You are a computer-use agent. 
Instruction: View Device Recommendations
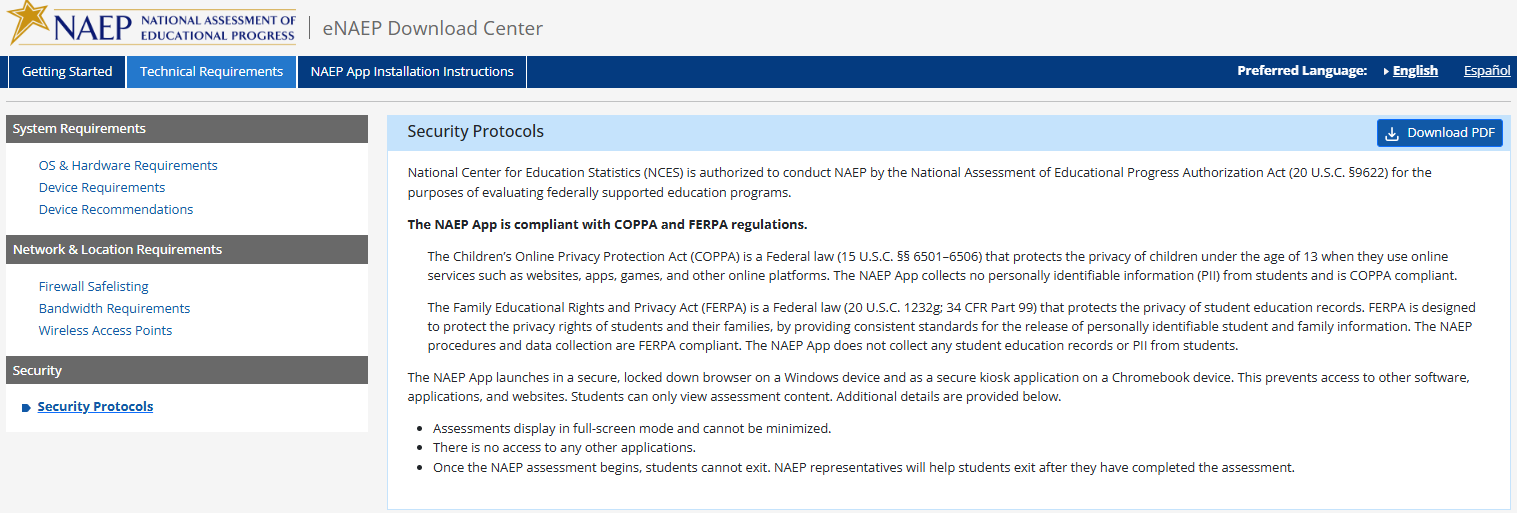point(116,210)
